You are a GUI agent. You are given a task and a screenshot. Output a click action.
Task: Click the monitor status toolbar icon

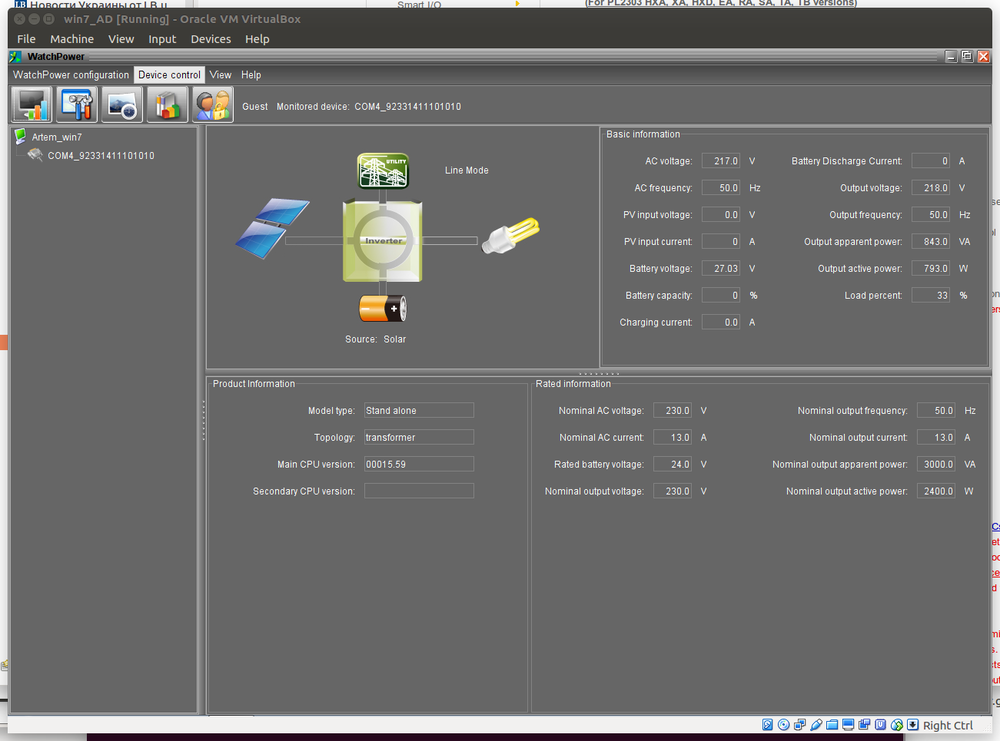31,104
